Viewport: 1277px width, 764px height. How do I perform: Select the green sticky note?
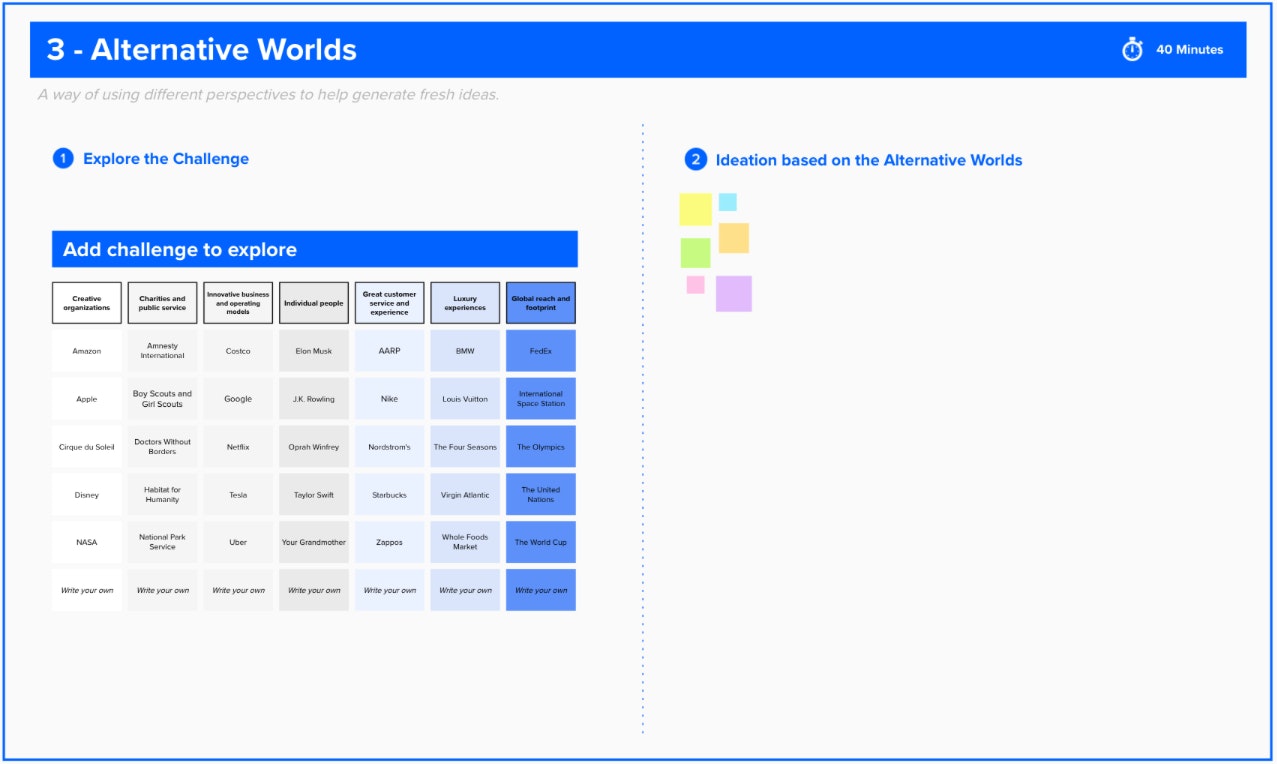pos(695,253)
